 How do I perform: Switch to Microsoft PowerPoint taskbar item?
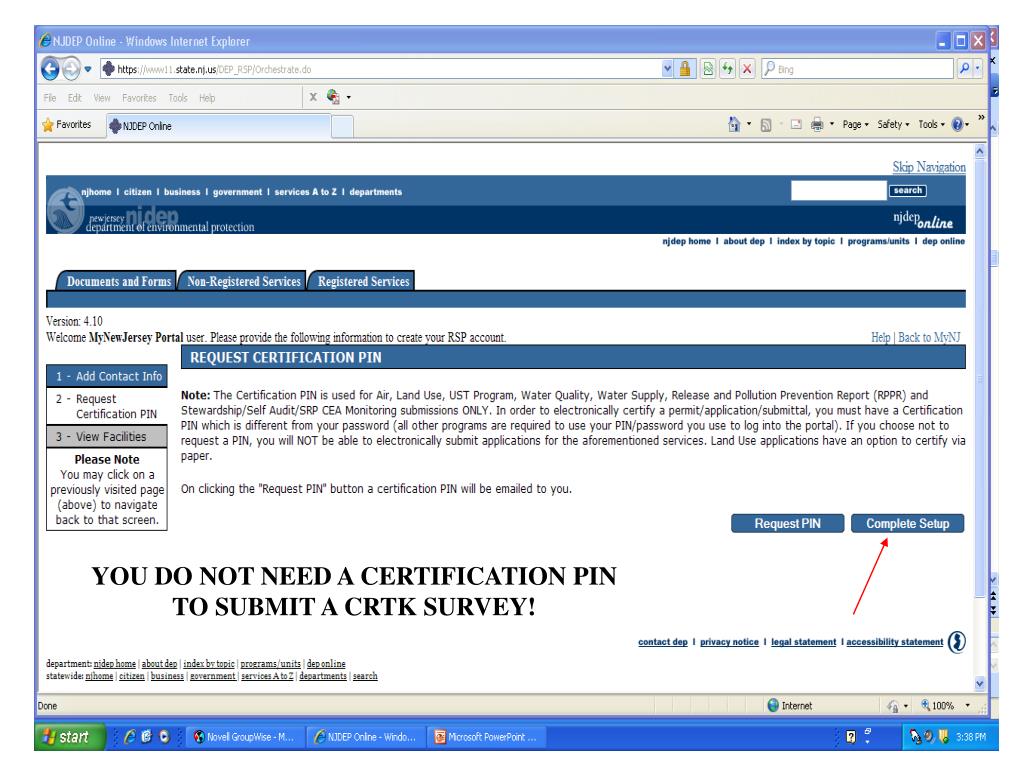pyautogui.click(x=486, y=737)
